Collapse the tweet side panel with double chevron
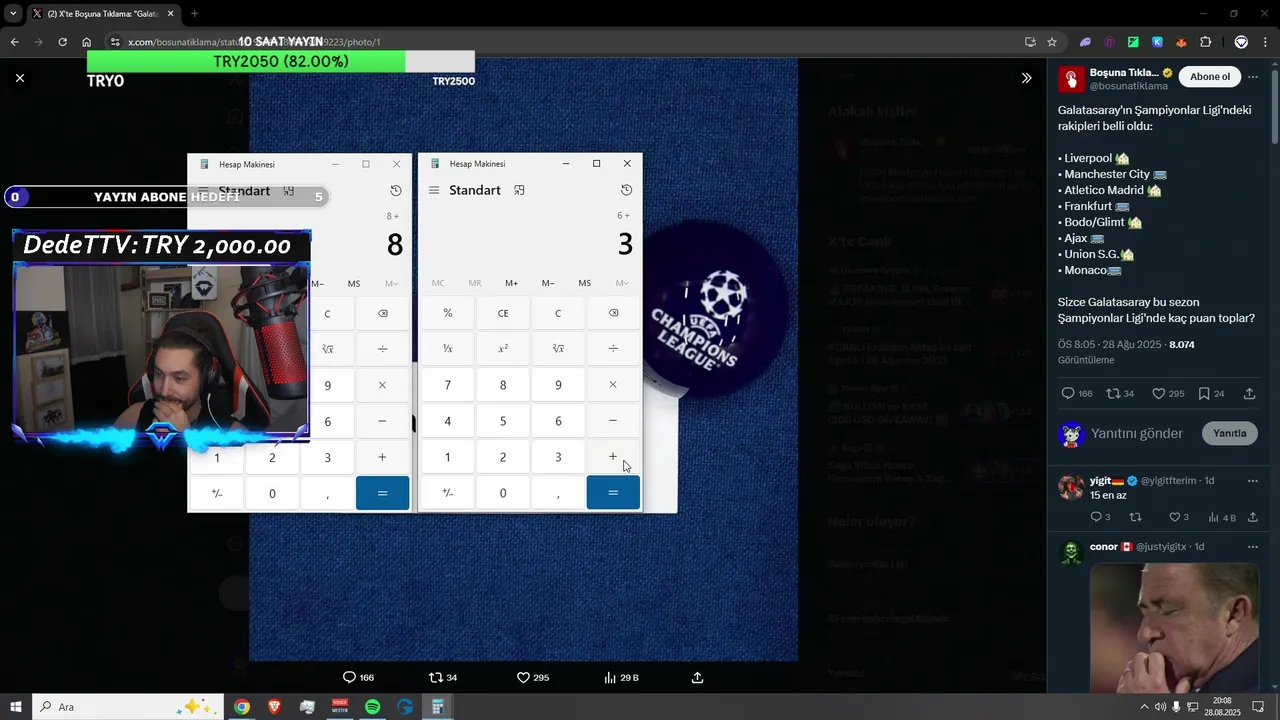The height and width of the screenshot is (720, 1280). coord(1026,78)
